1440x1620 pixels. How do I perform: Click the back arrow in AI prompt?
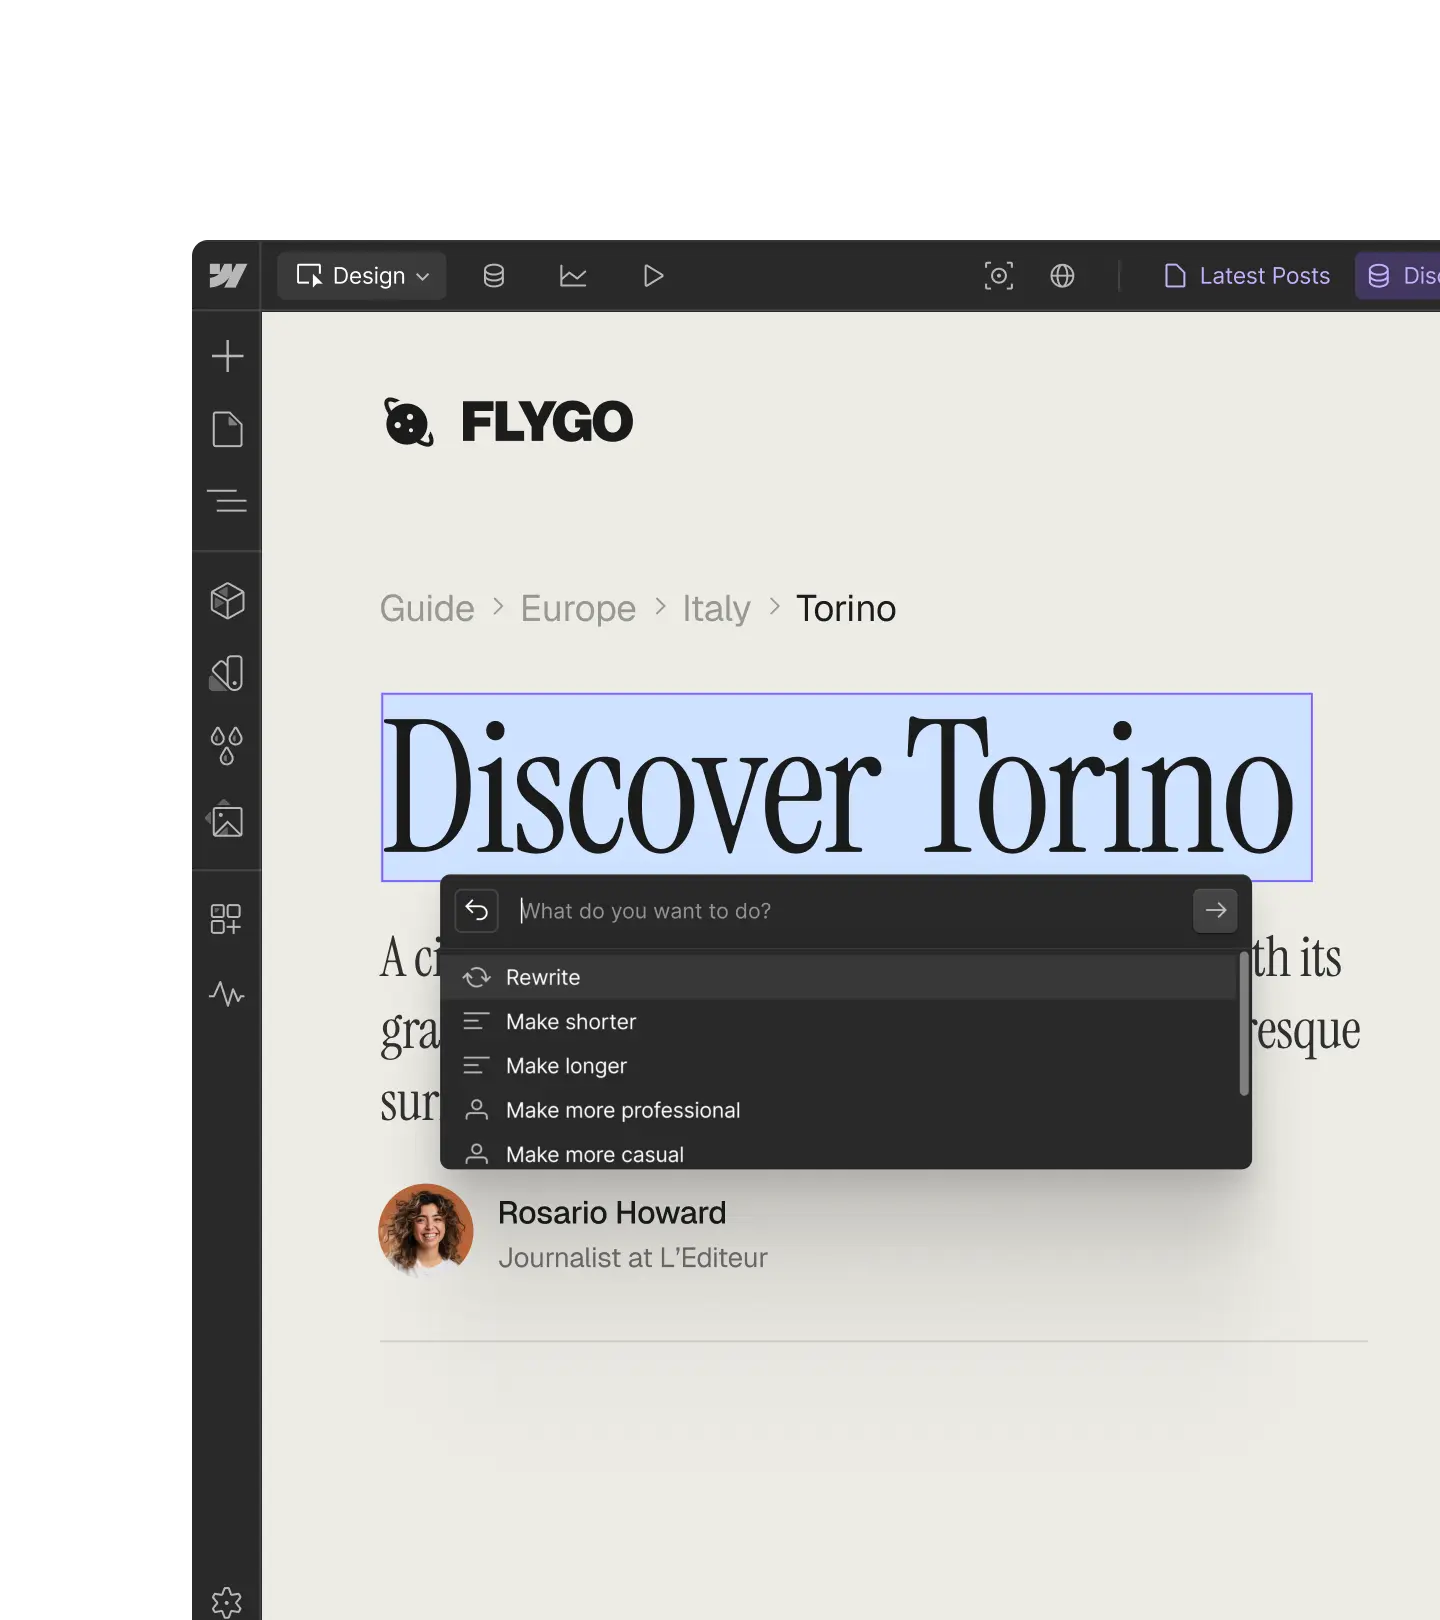pos(477,911)
